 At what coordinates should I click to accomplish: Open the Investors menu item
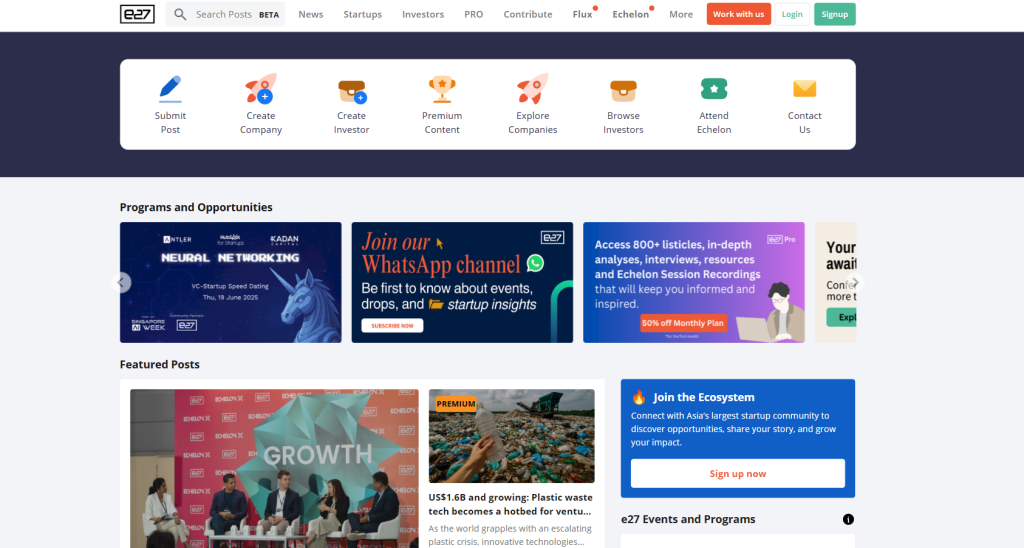point(423,14)
